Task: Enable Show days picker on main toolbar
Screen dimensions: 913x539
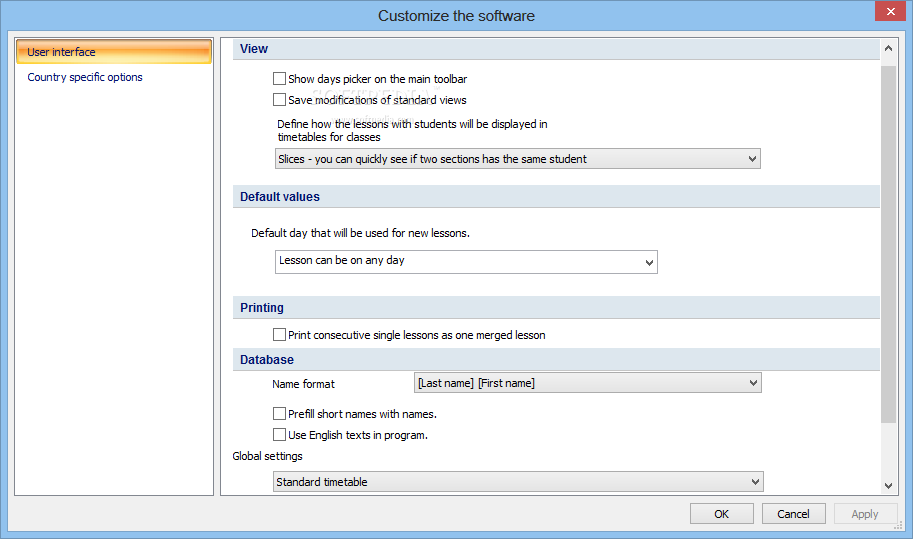Action: coord(279,79)
